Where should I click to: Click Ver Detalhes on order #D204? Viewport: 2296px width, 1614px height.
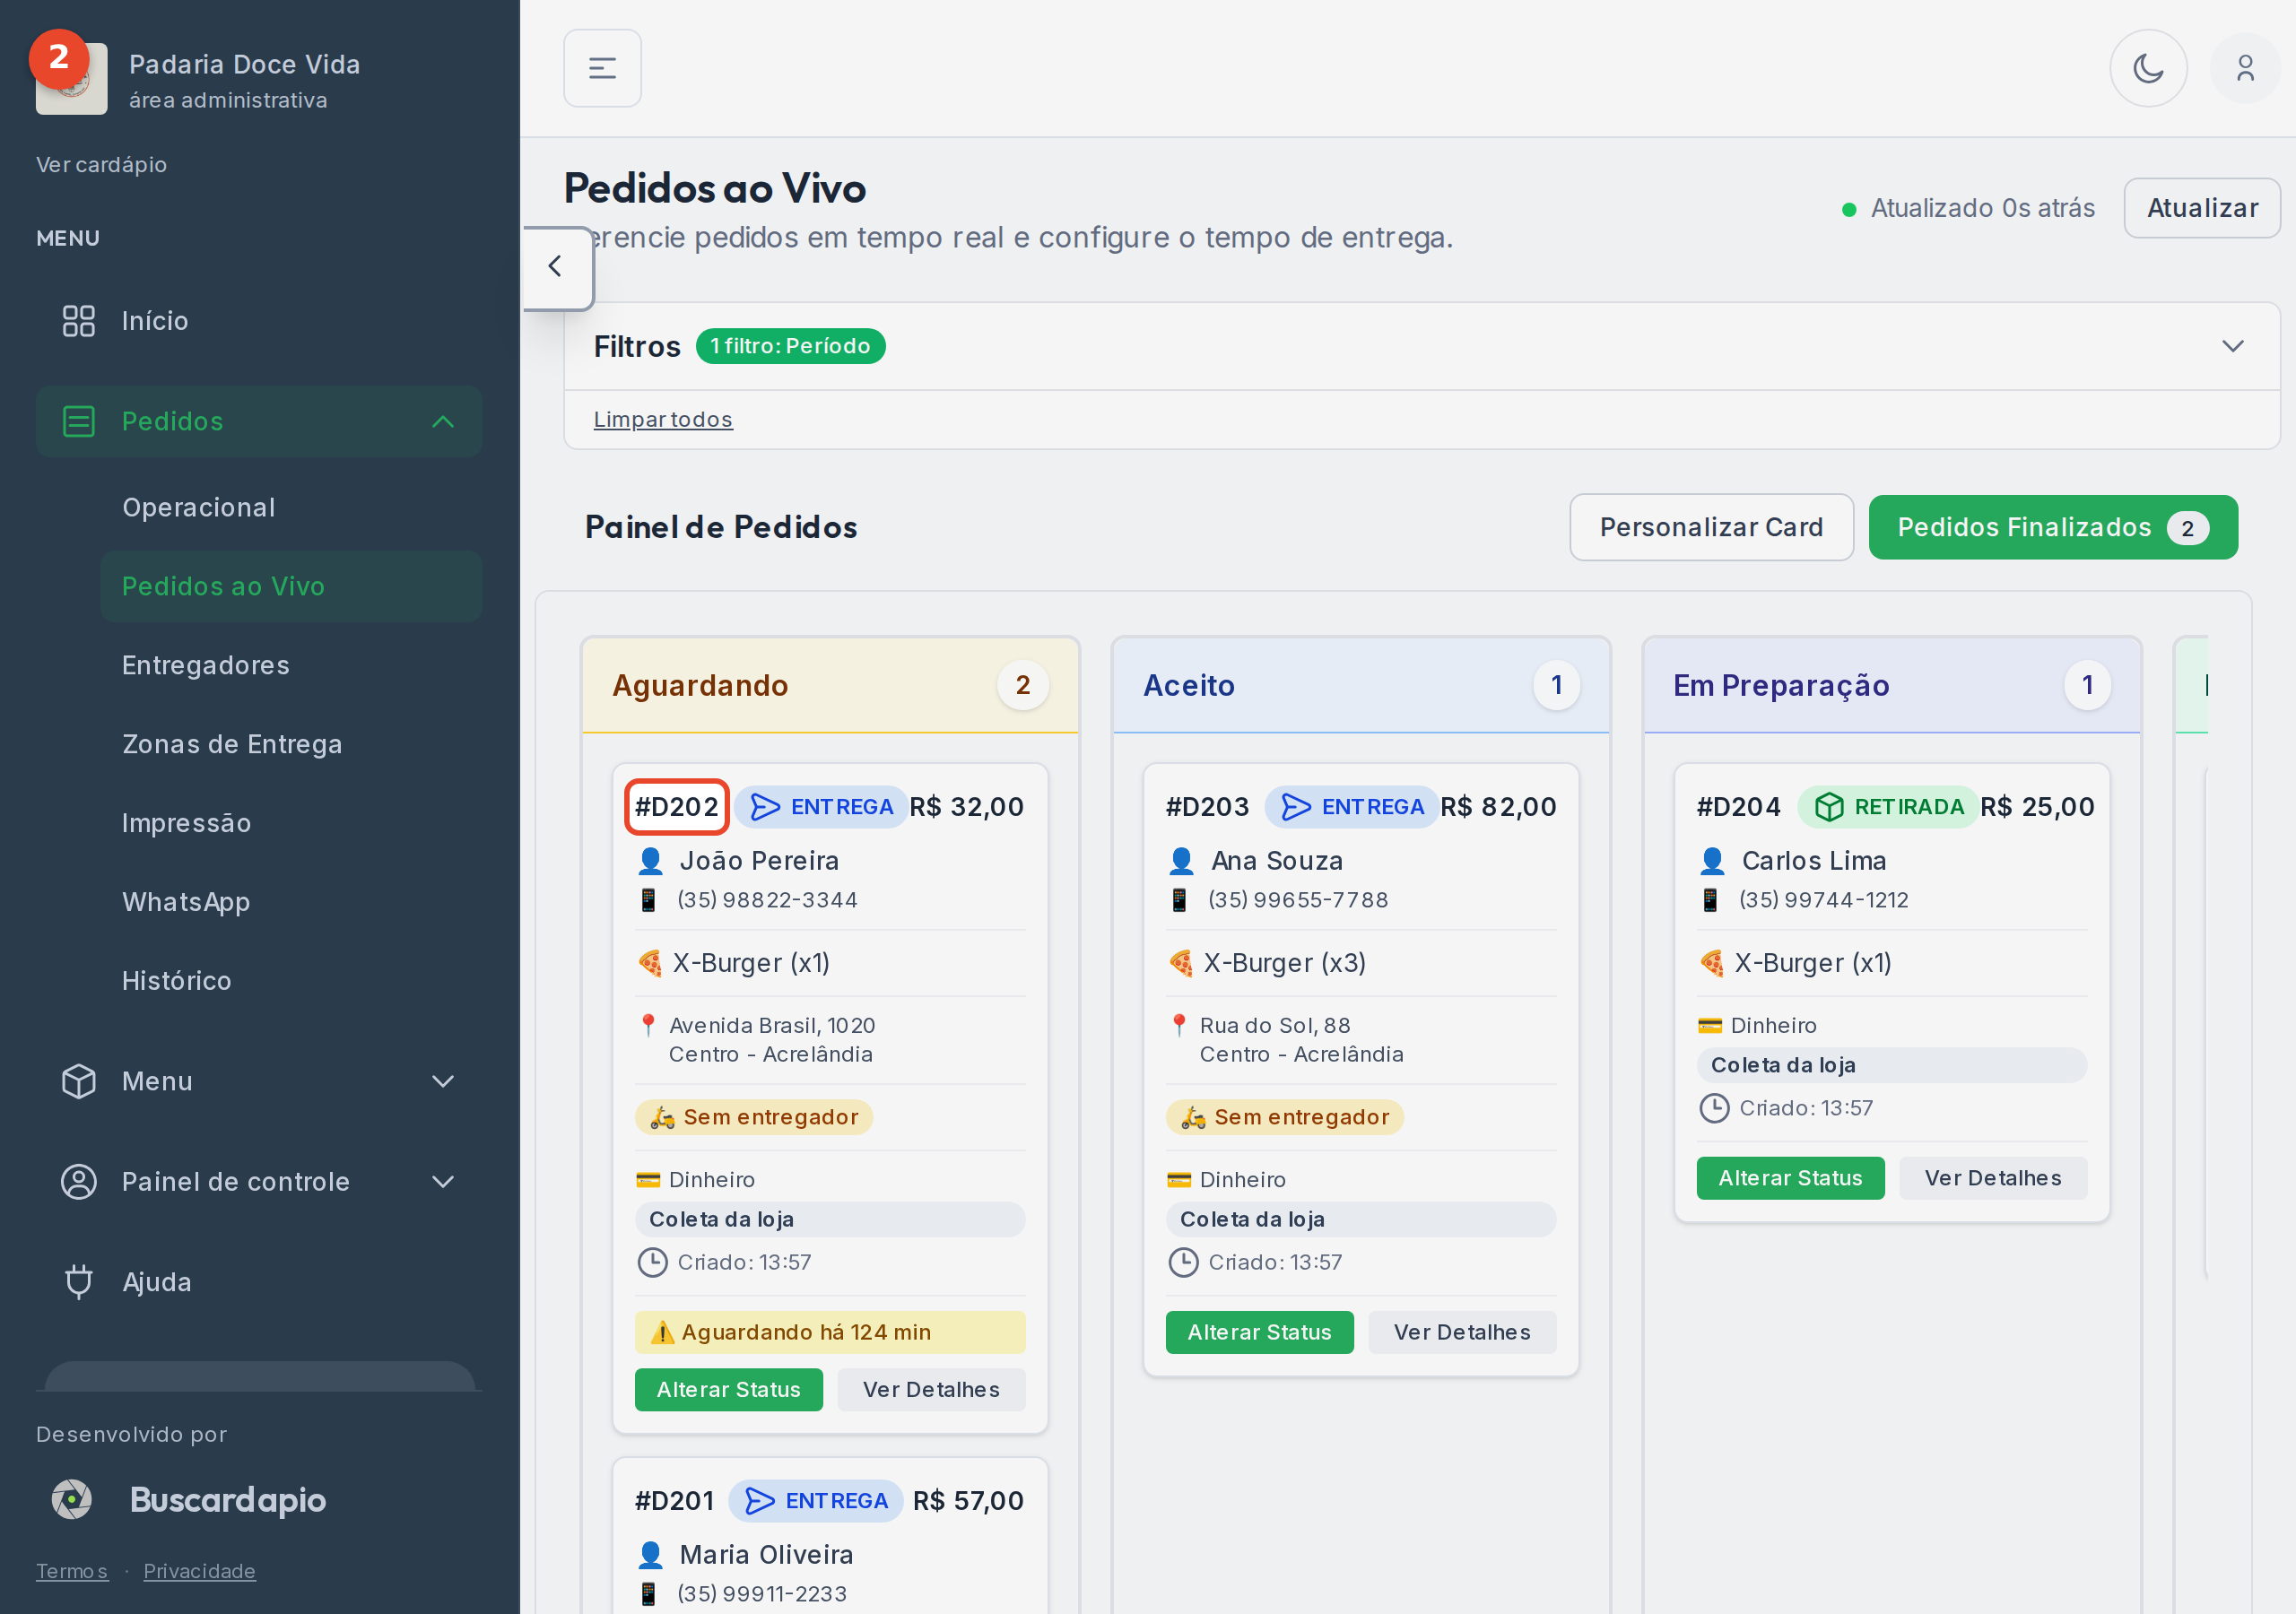[1993, 1178]
